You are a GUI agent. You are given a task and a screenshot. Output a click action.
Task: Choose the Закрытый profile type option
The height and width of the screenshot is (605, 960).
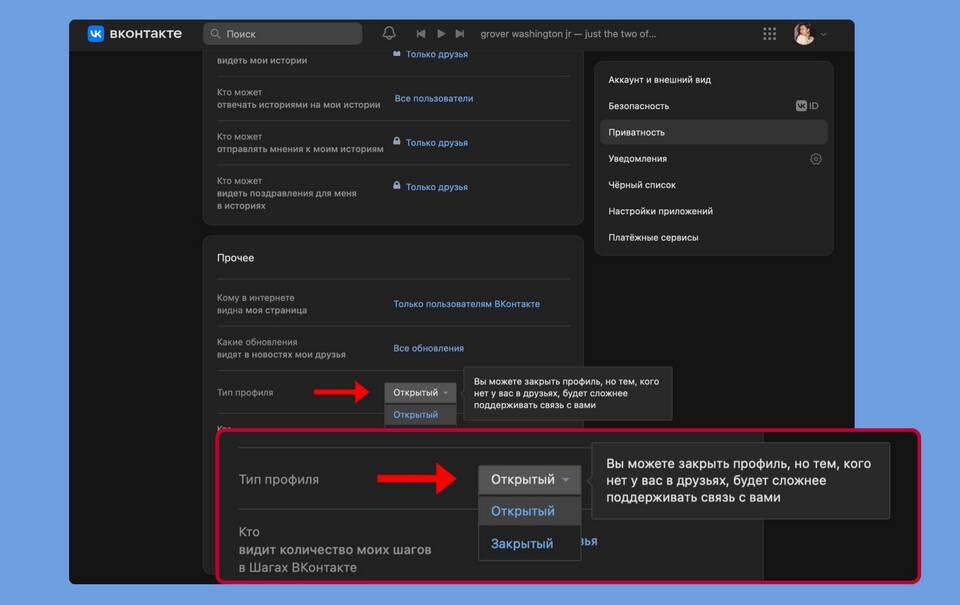click(x=522, y=543)
